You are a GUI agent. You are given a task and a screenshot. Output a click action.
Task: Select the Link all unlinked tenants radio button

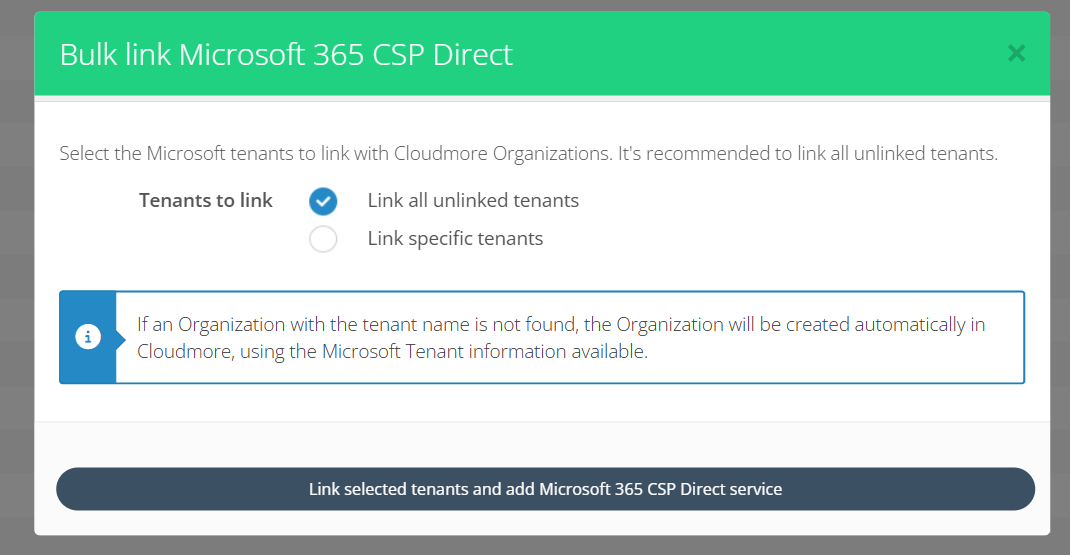tap(323, 201)
